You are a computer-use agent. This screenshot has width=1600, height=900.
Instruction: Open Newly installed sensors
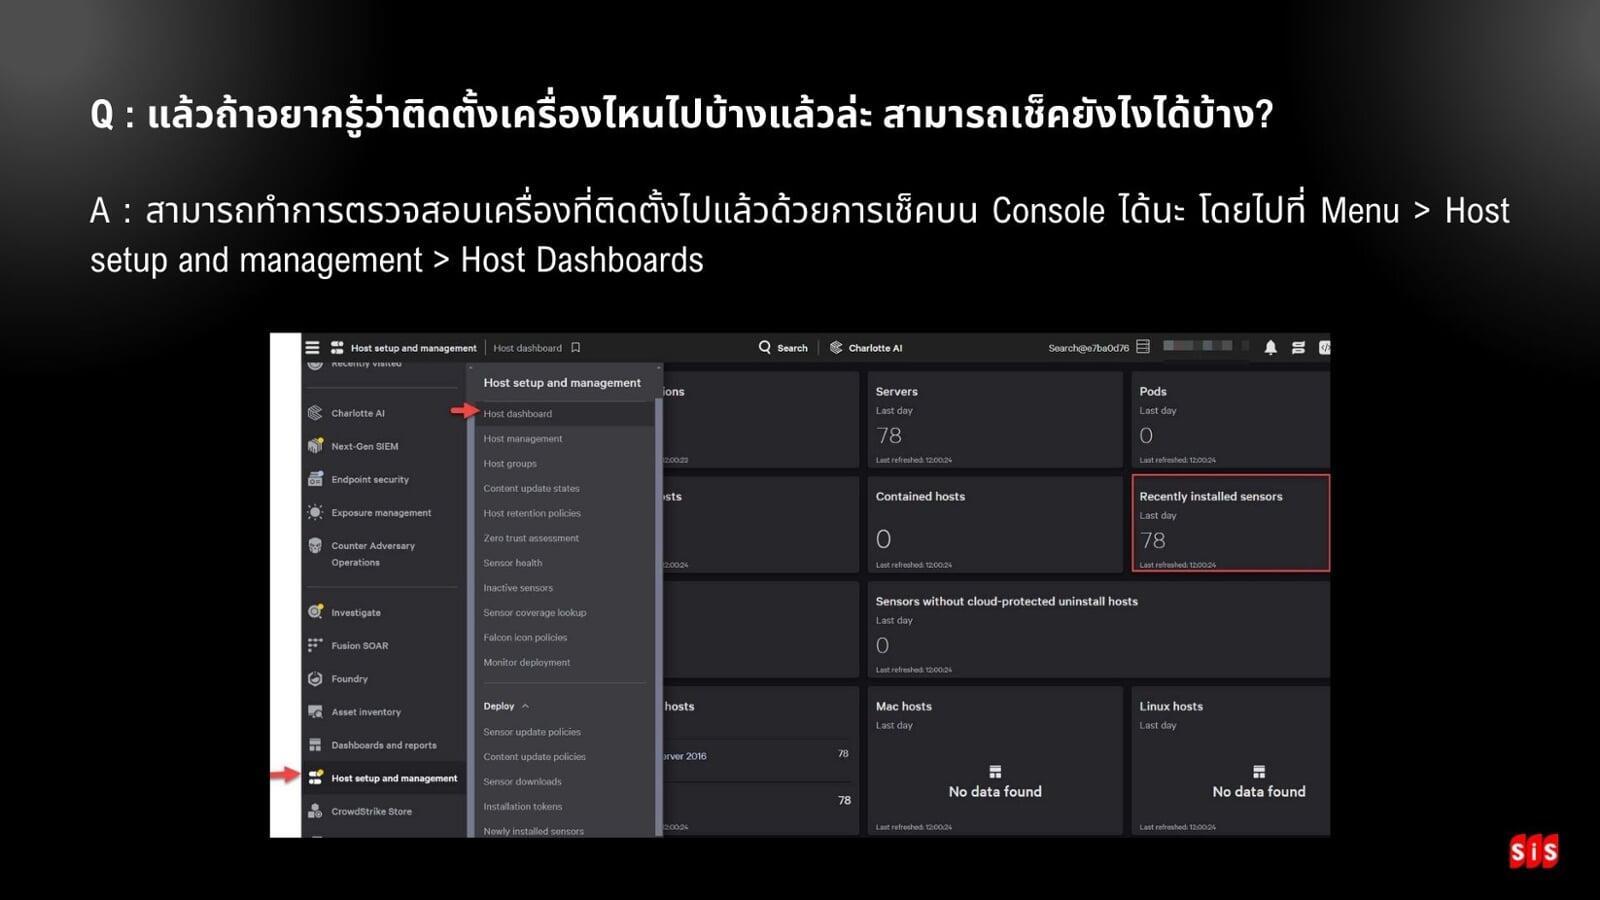(x=534, y=831)
